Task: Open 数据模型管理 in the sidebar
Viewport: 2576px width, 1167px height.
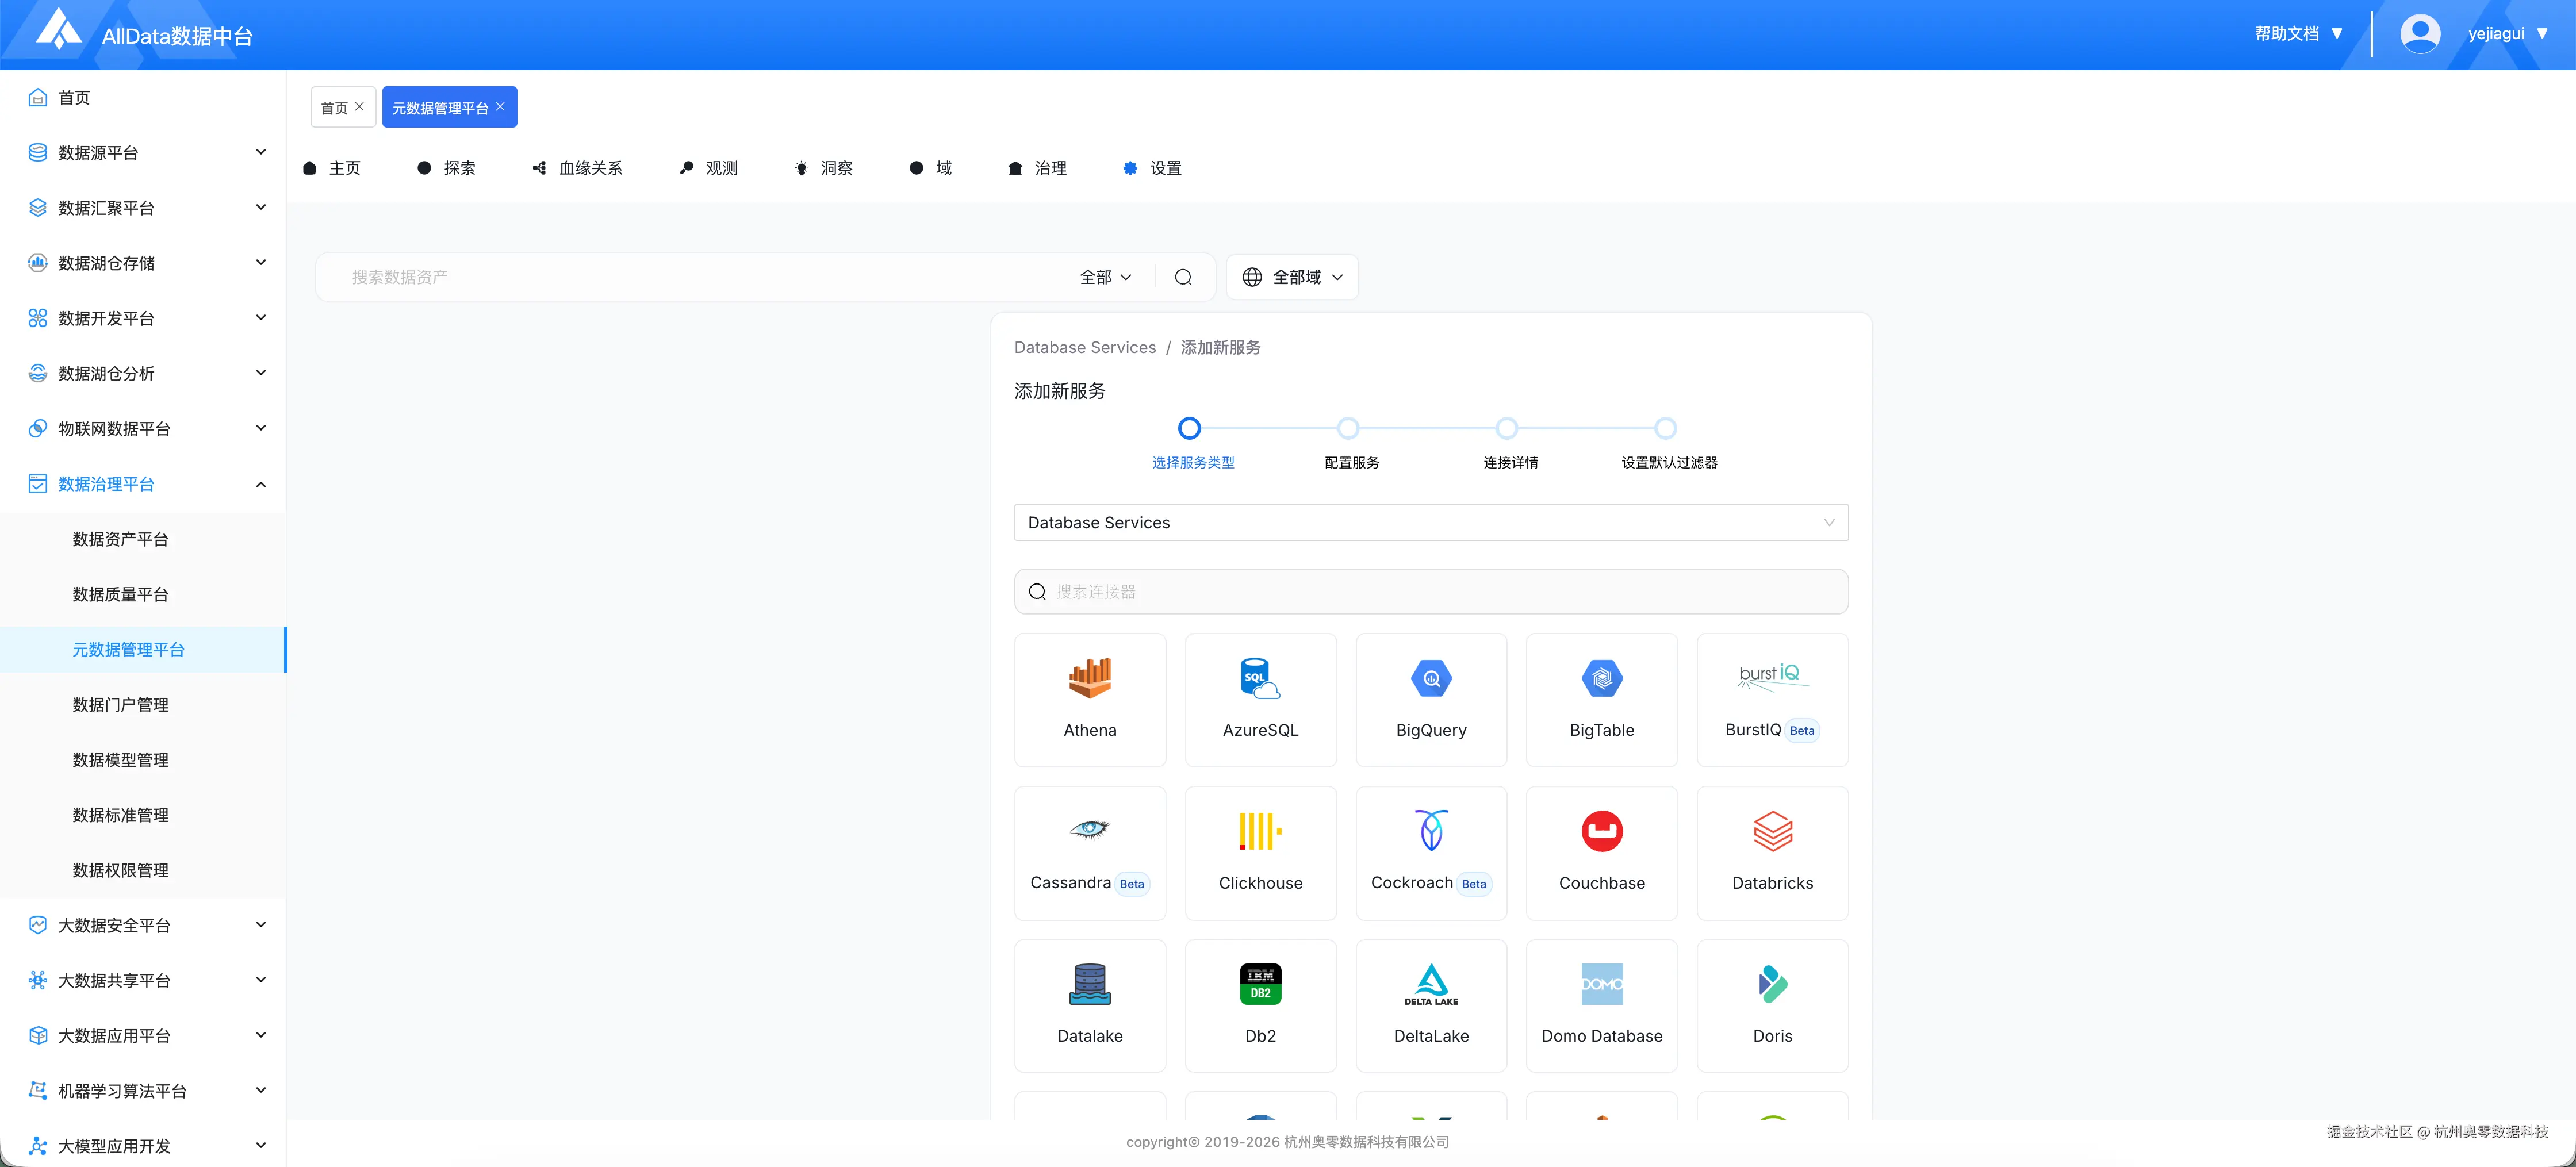Action: (x=120, y=760)
